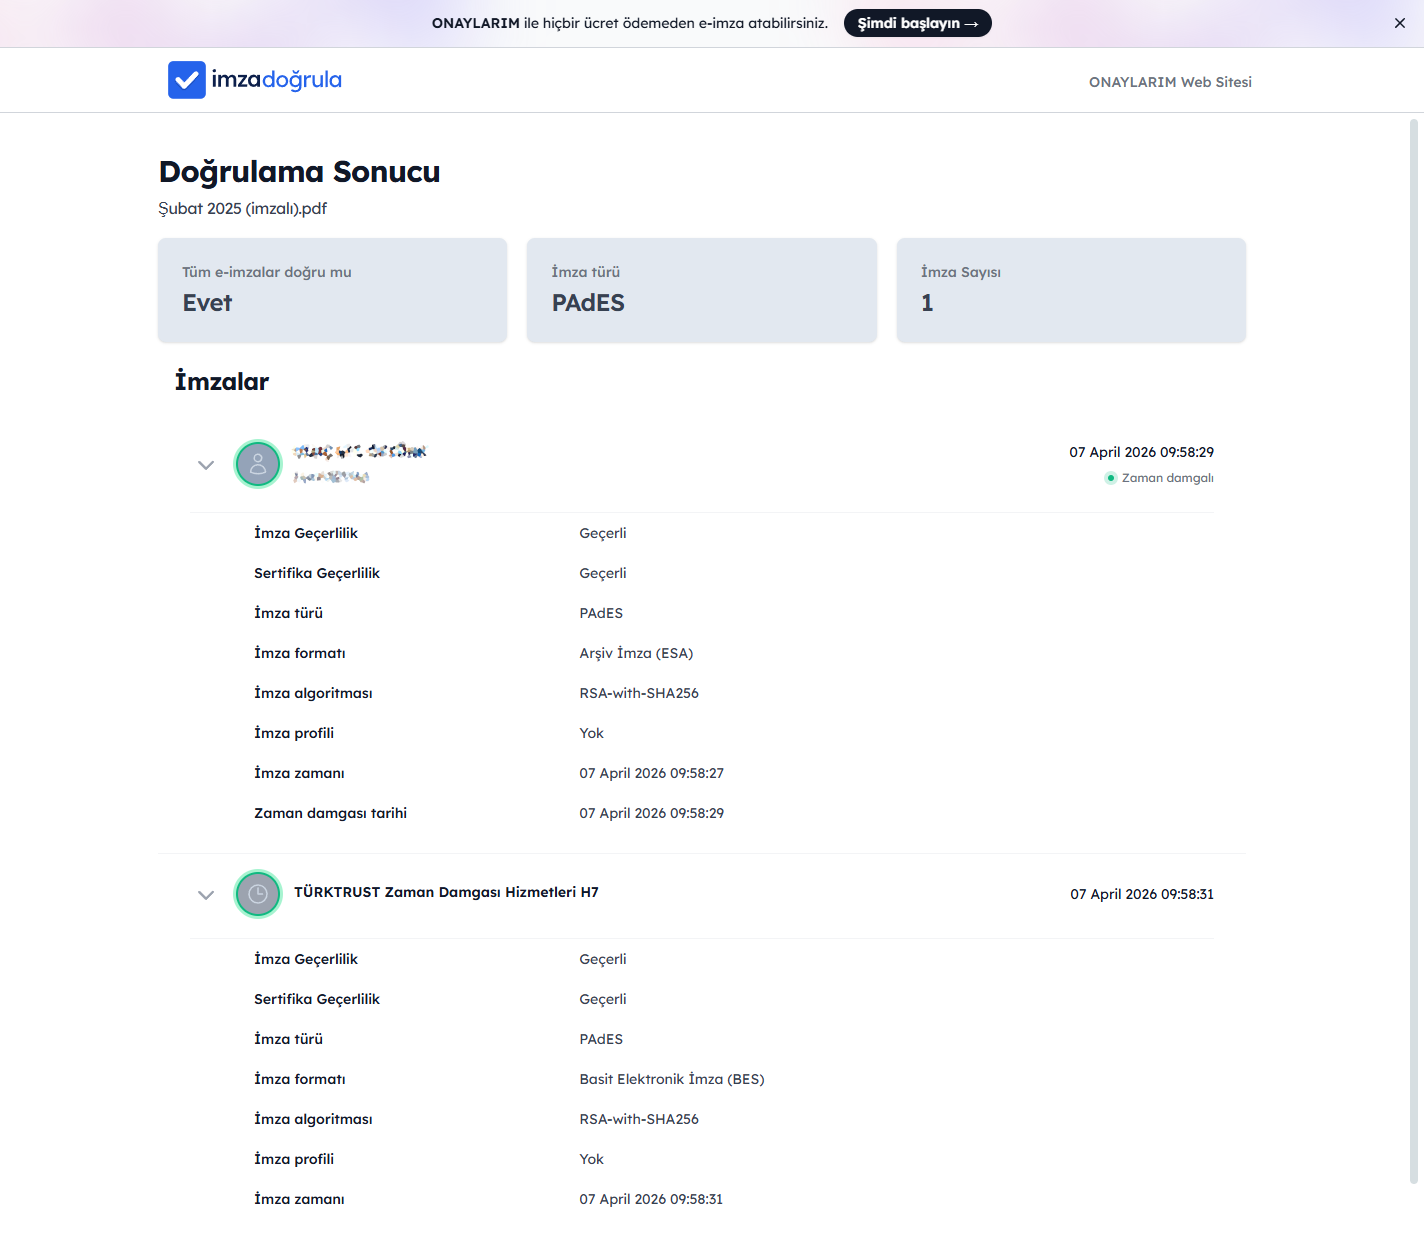Viewport: 1424px width, 1234px height.
Task: Select the İmza türü PAdES summary card
Action: point(701,290)
